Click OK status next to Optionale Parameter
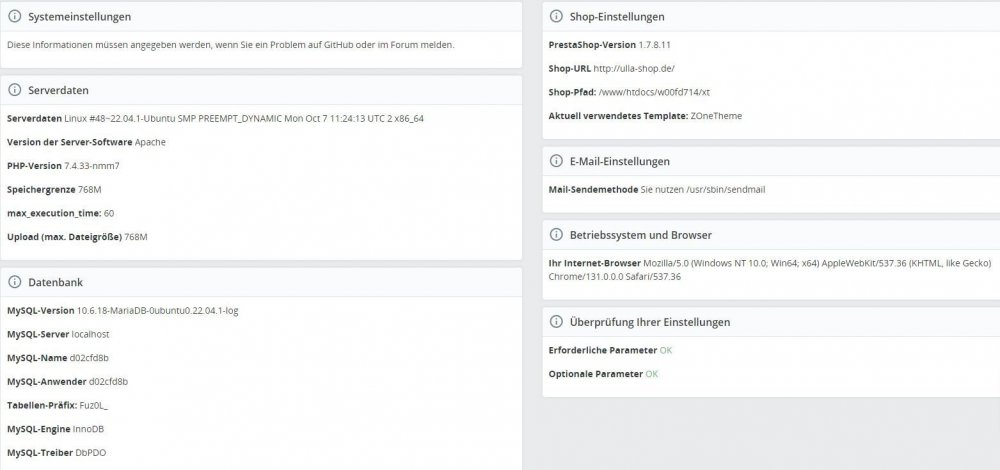This screenshot has height=470, width=1000. coord(652,374)
